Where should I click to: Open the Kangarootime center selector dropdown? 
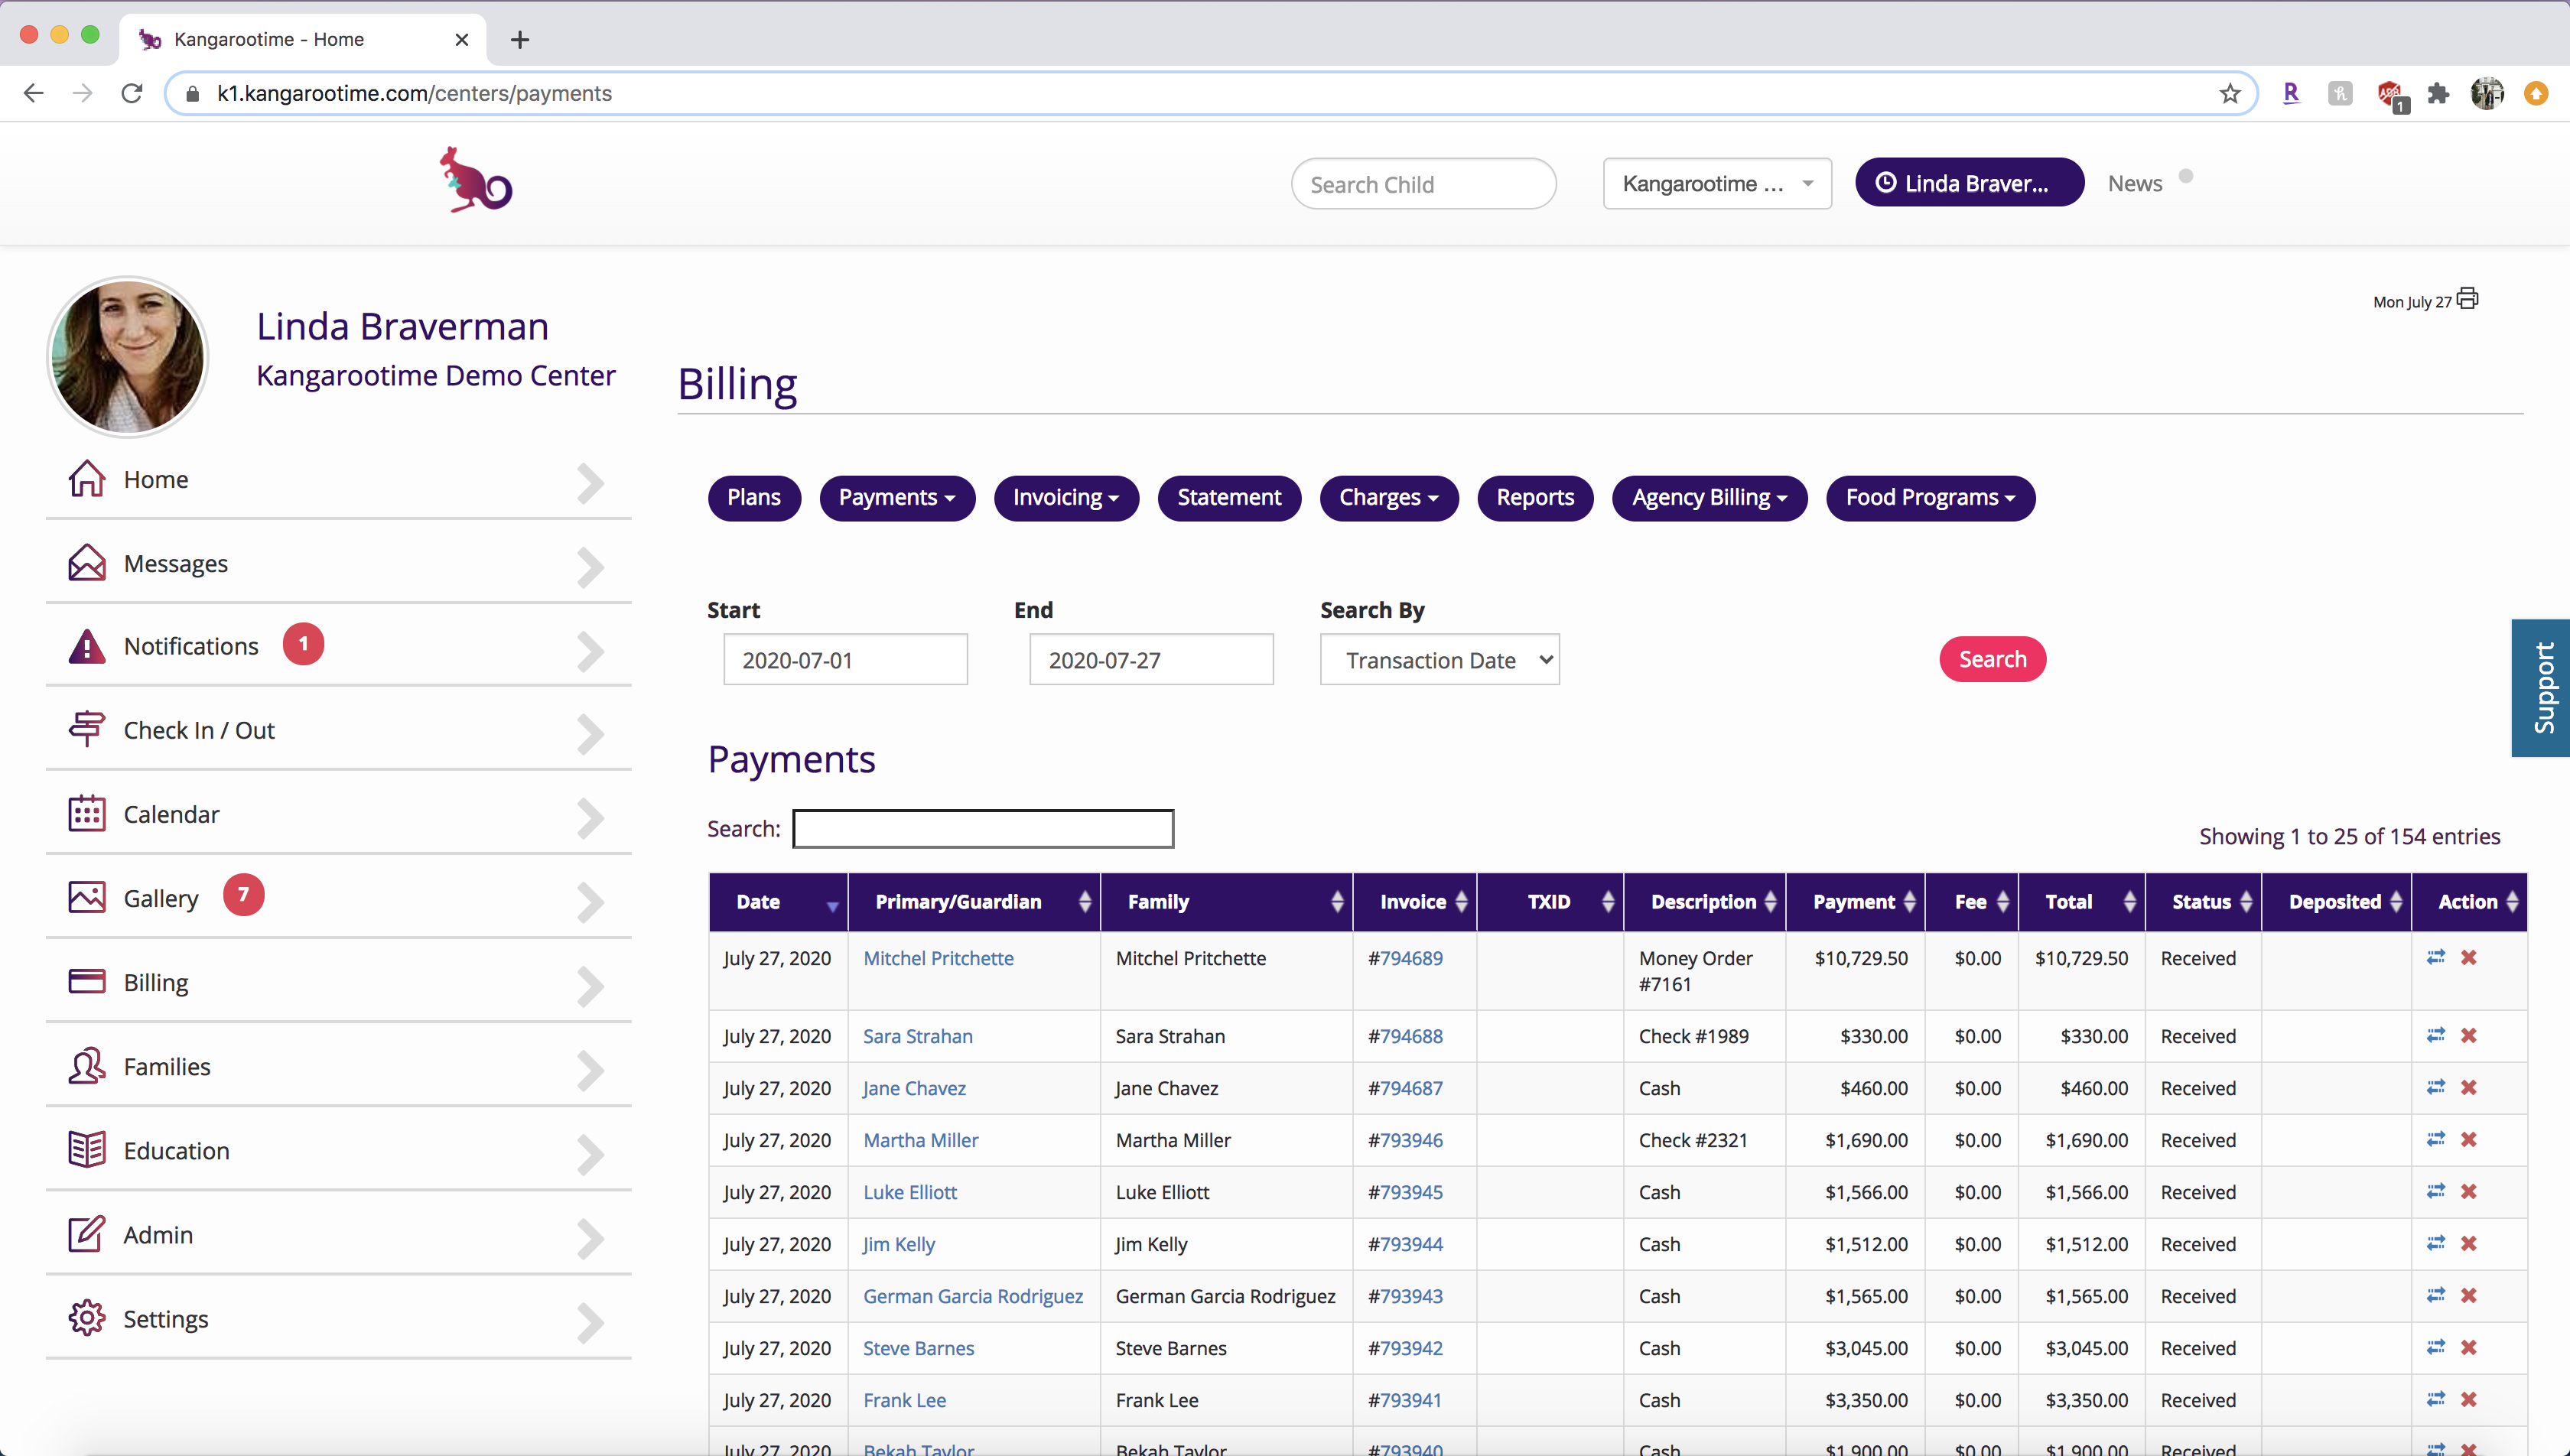(1717, 184)
